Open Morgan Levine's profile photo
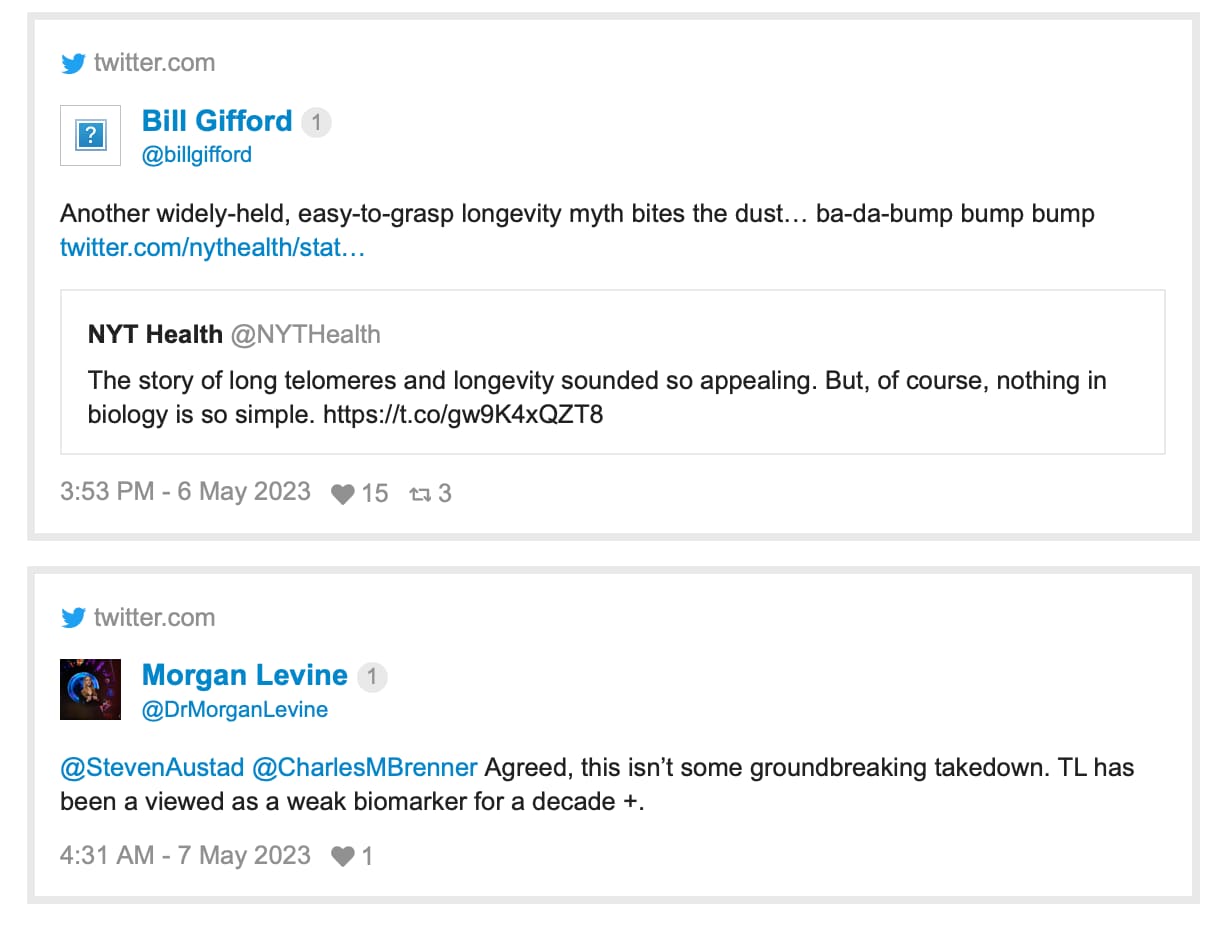Screen dimensions: 1224x944 (91, 690)
